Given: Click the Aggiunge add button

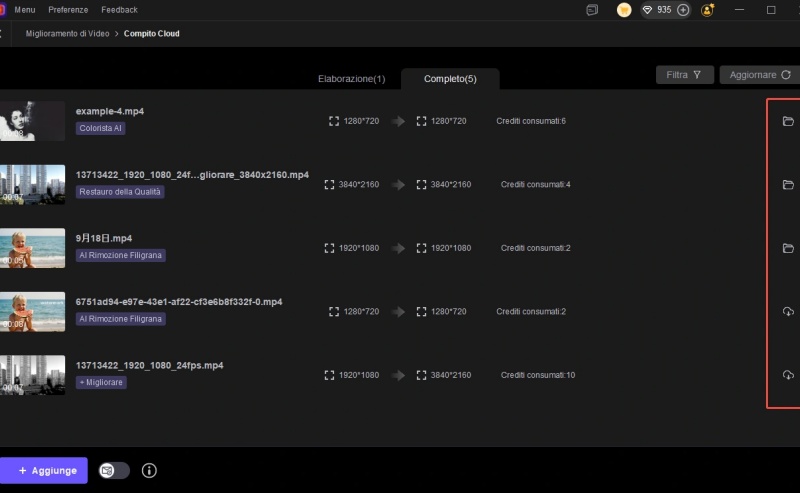Looking at the screenshot, I should (44, 471).
